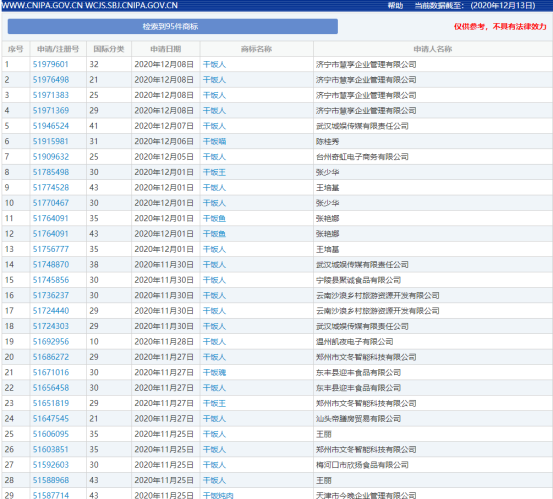Screen dimensions: 553x499
Task: Open registration number 51587714
Action: [51, 495]
